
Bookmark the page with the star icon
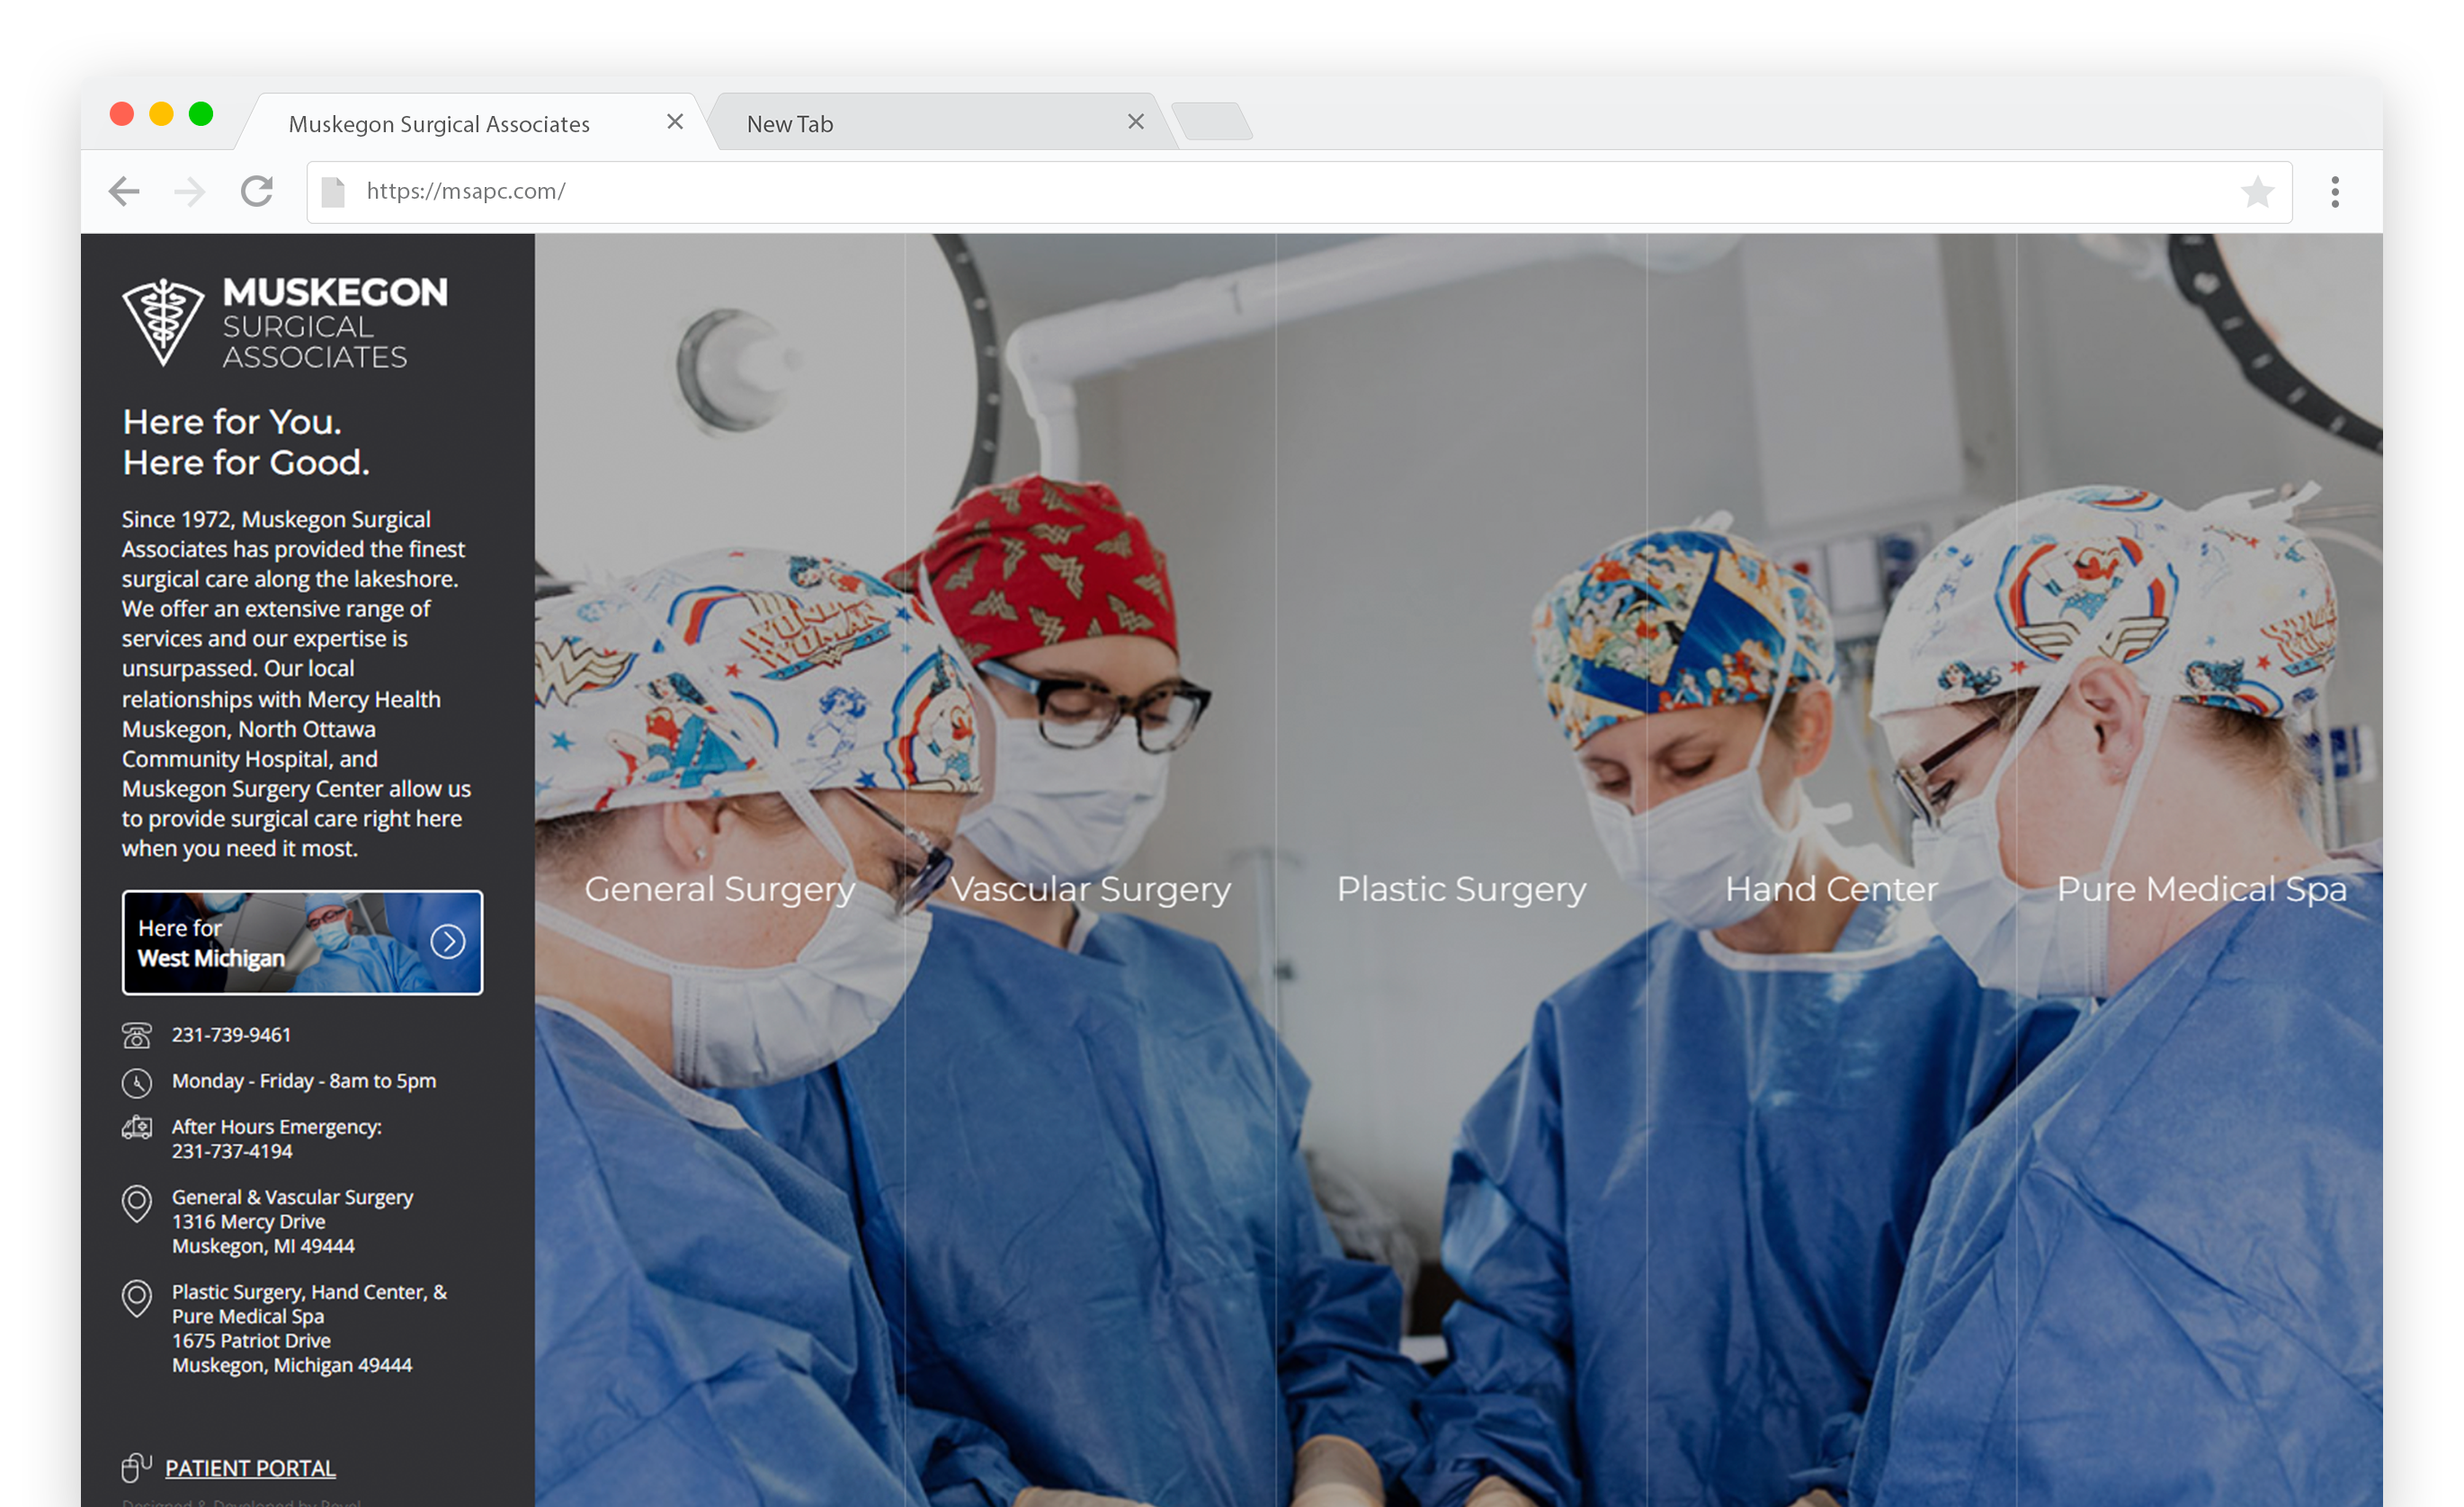tap(2257, 191)
